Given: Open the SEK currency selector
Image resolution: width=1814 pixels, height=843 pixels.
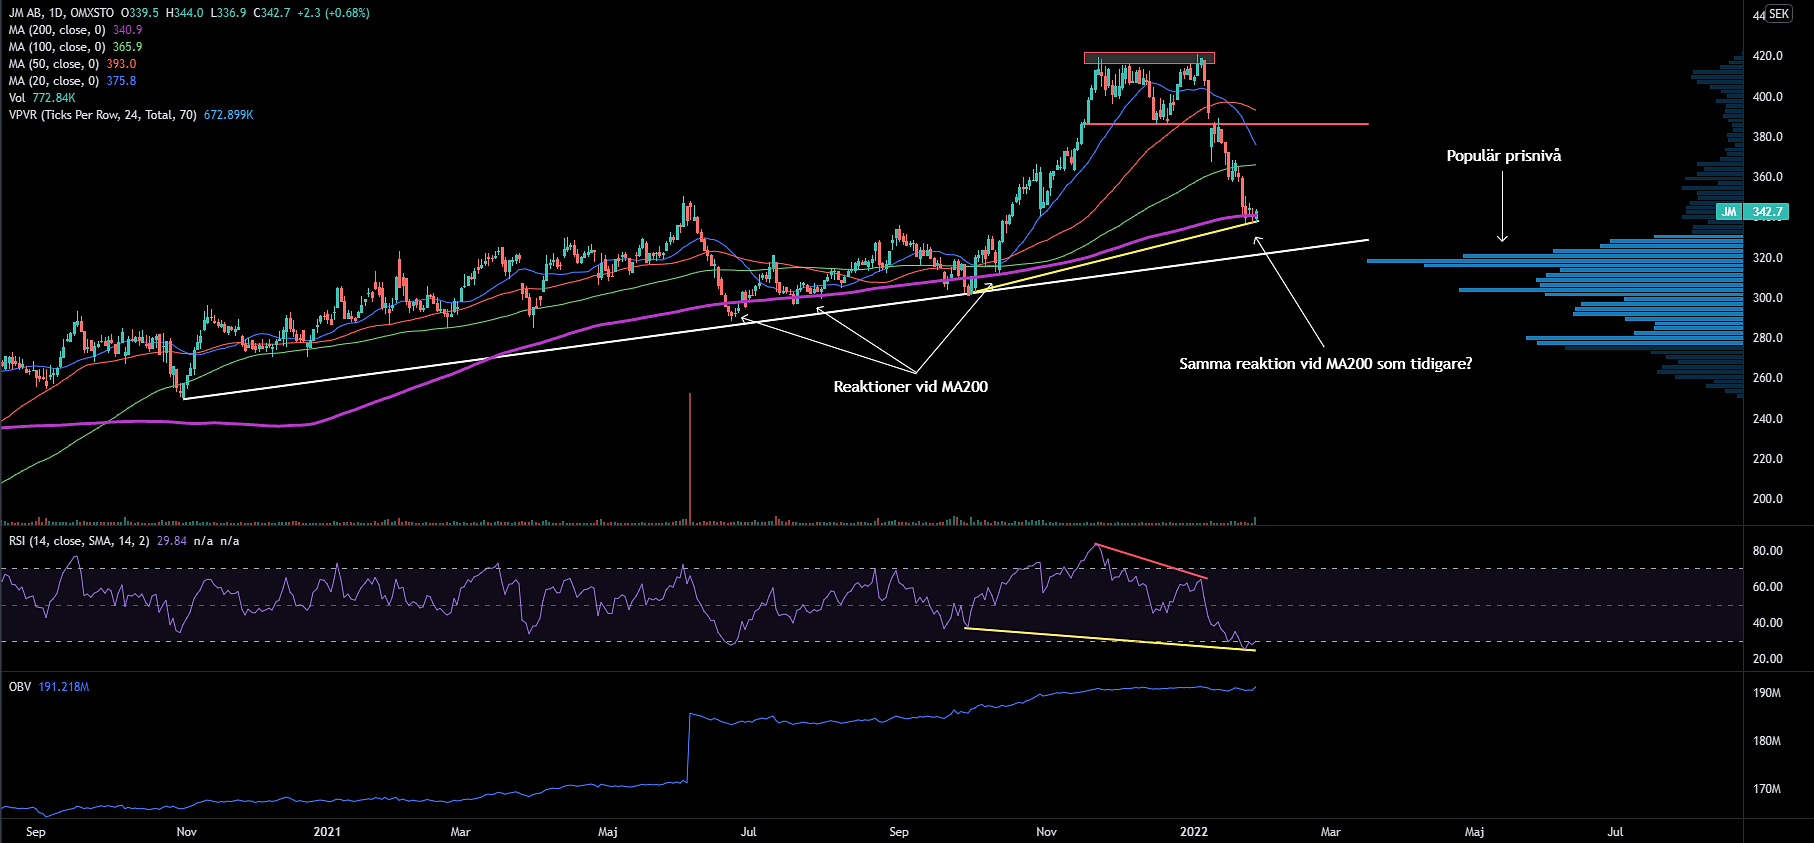Looking at the screenshot, I should pyautogui.click(x=1779, y=14).
